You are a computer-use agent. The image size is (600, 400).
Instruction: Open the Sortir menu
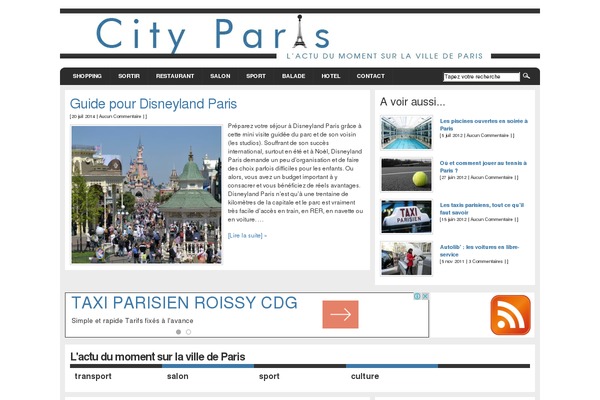point(129,76)
